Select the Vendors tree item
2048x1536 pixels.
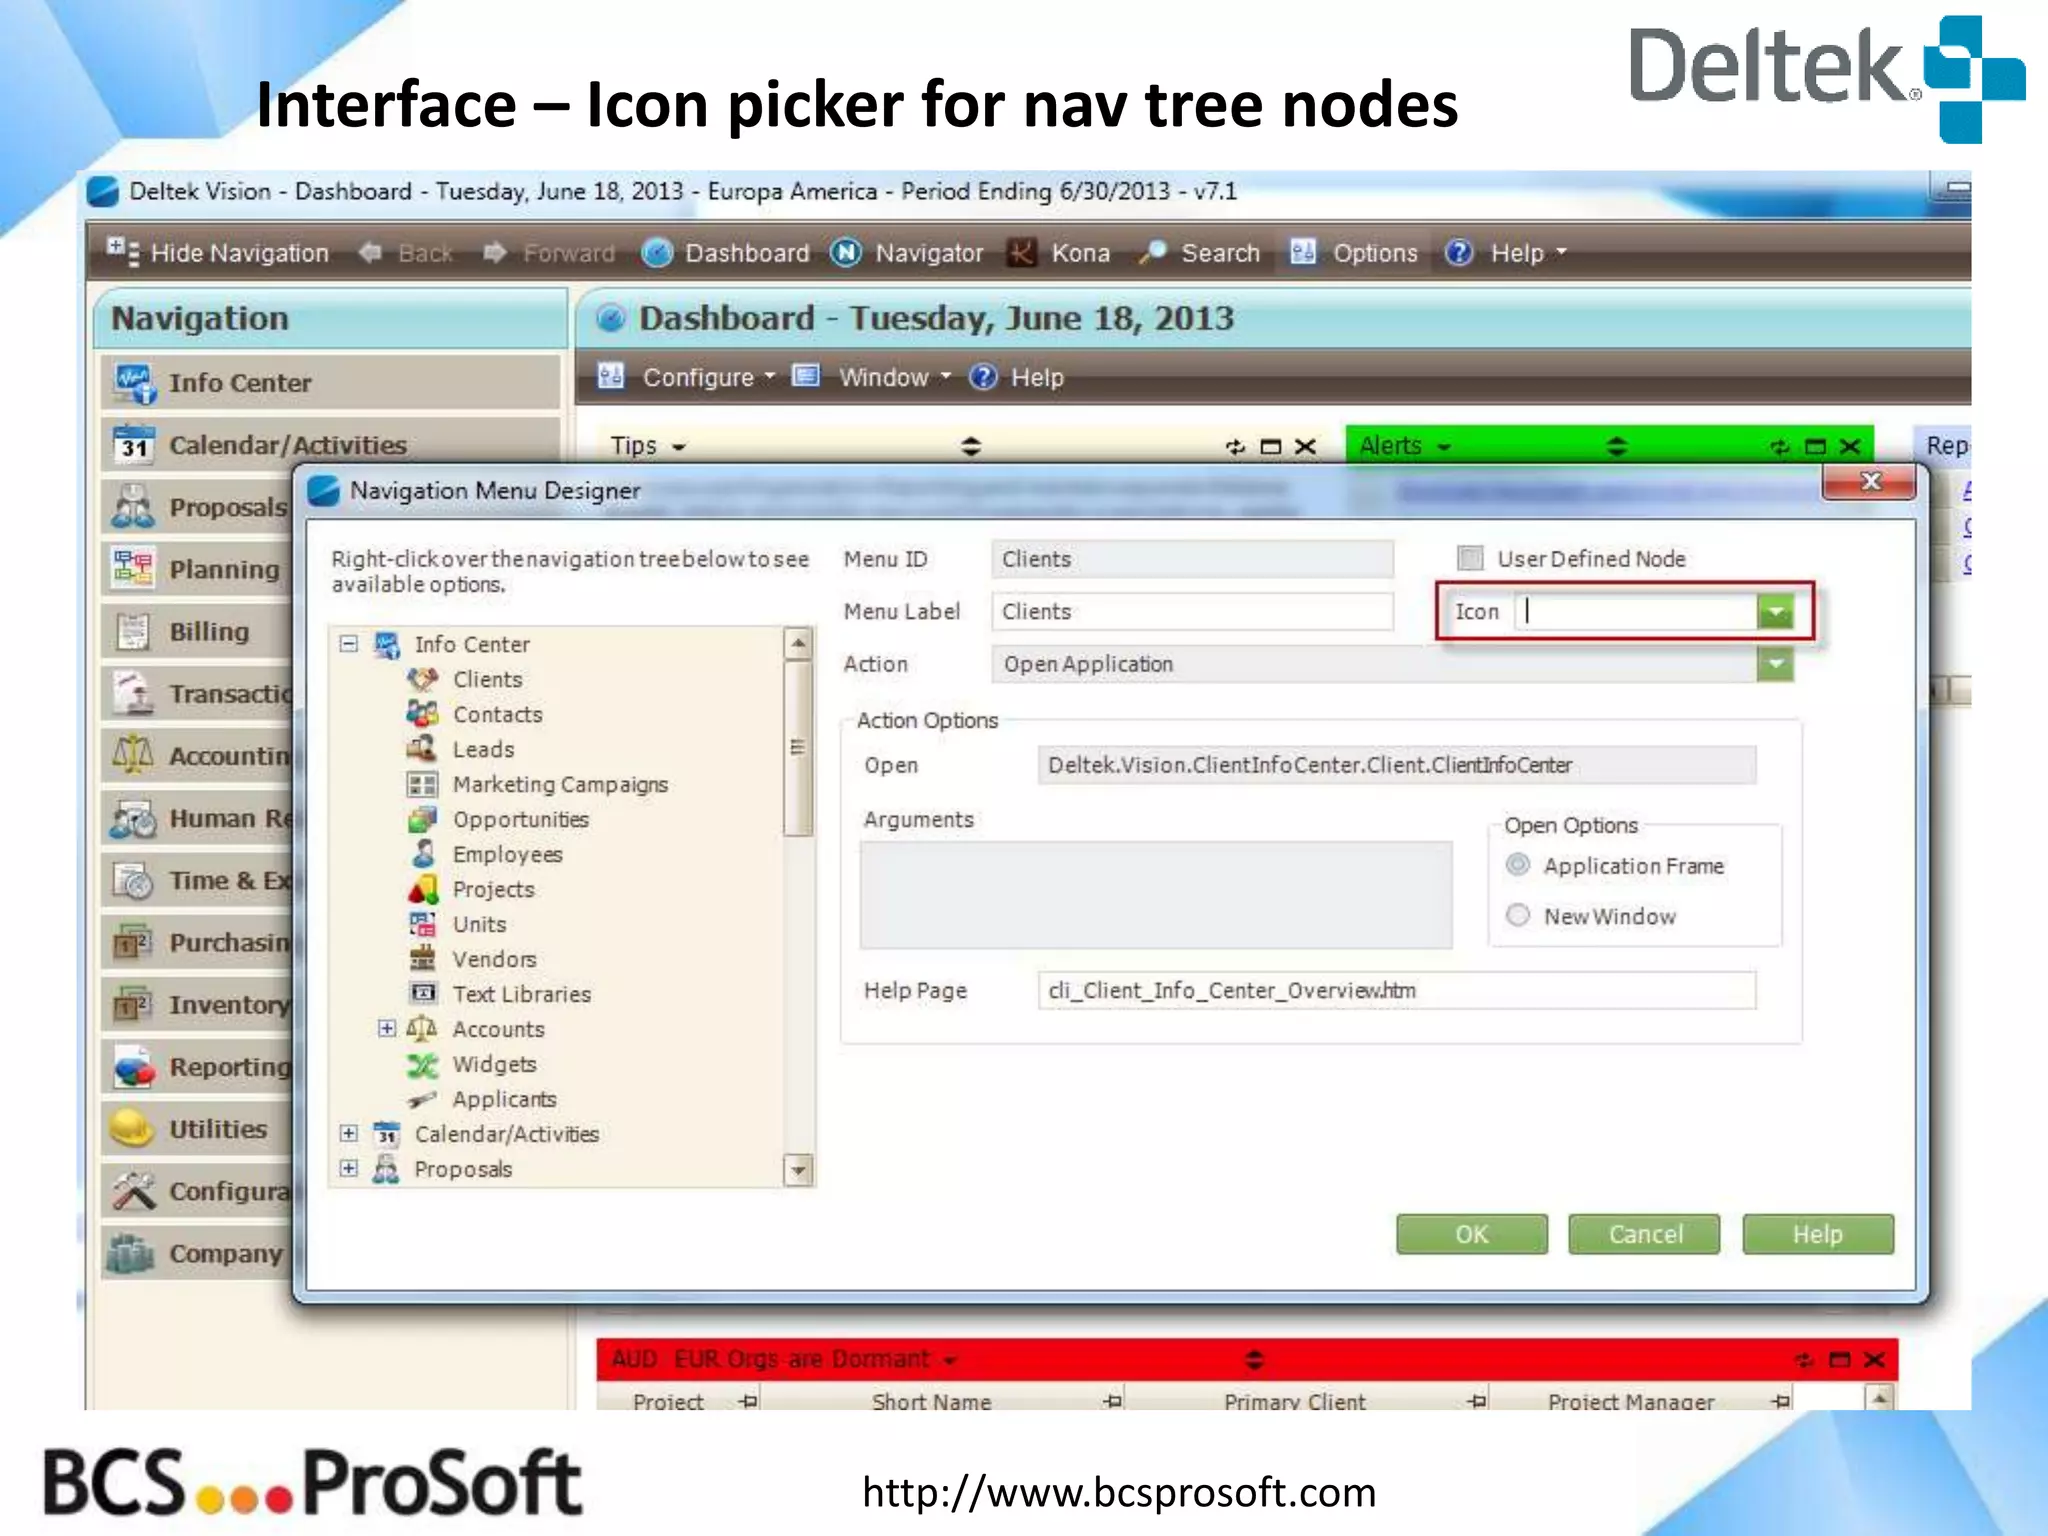[494, 959]
